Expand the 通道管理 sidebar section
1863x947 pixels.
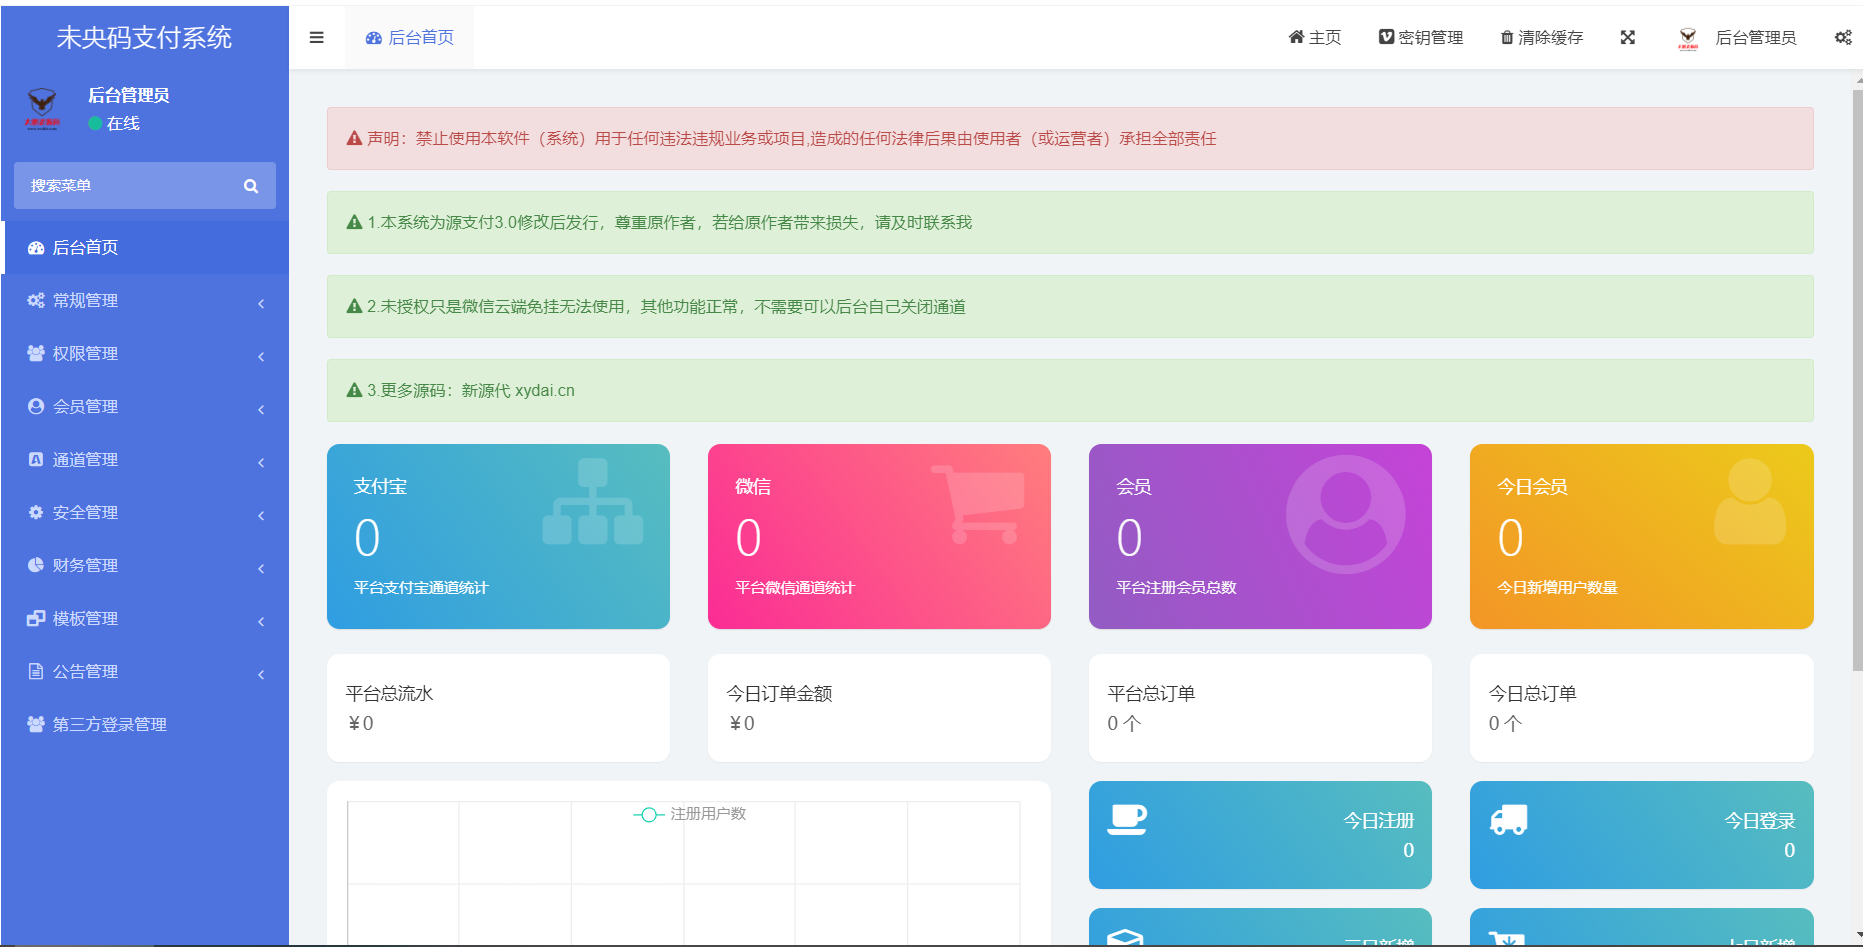click(85, 459)
